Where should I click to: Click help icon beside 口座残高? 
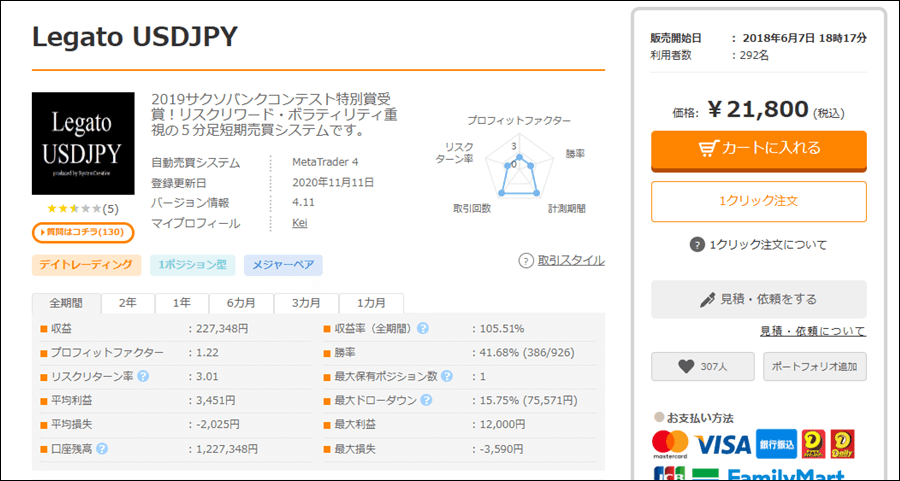click(x=102, y=448)
